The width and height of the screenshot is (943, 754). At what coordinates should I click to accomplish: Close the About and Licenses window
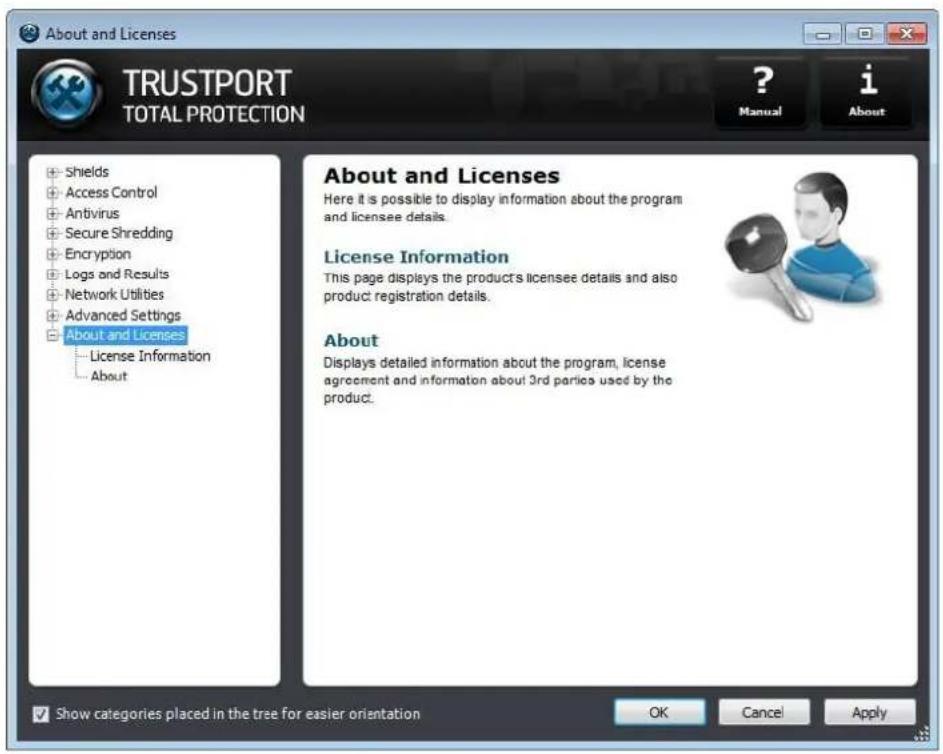907,34
